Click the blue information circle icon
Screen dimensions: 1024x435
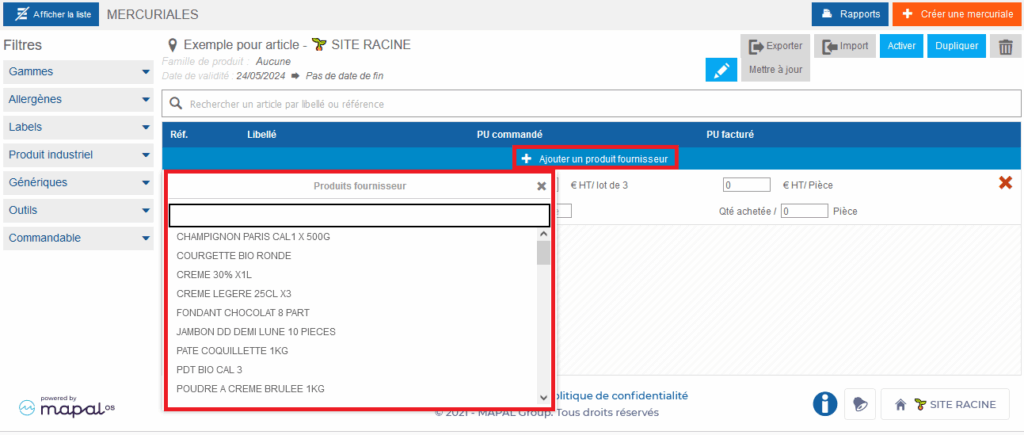click(824, 404)
